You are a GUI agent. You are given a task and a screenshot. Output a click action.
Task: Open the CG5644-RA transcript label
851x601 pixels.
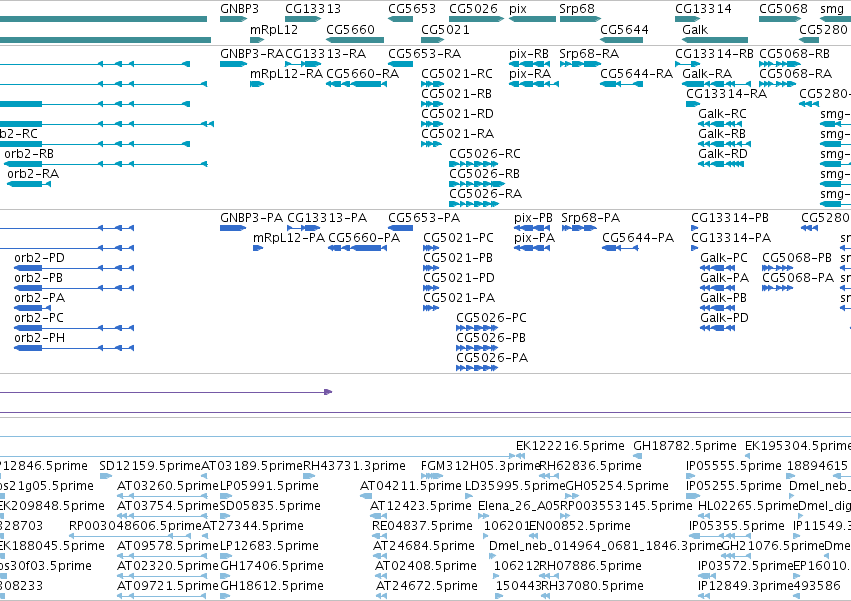637,74
